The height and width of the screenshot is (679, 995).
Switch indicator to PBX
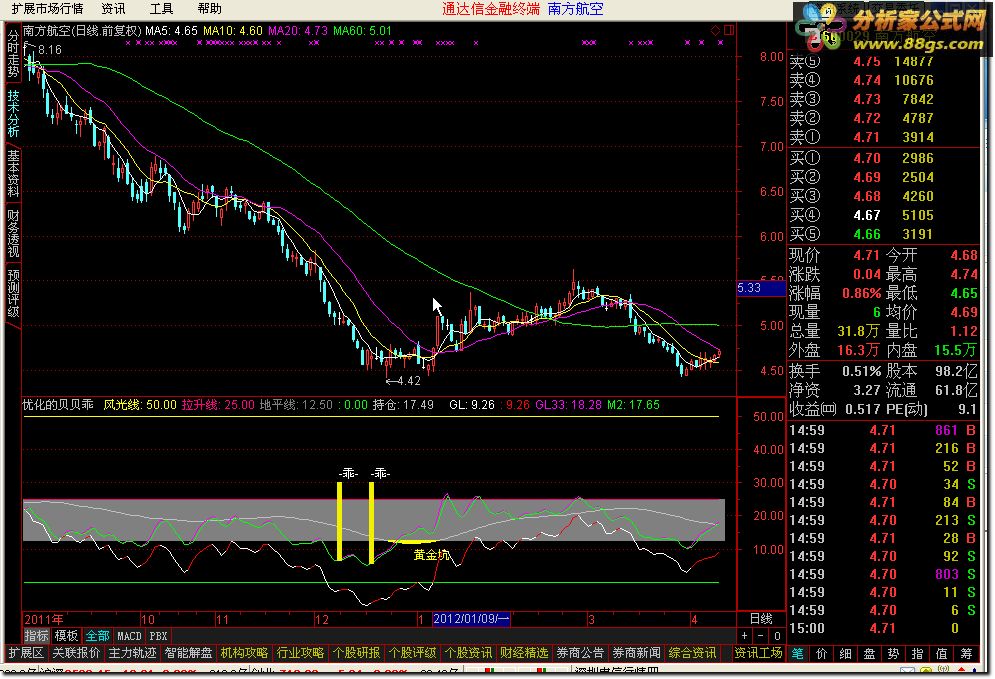coord(158,635)
